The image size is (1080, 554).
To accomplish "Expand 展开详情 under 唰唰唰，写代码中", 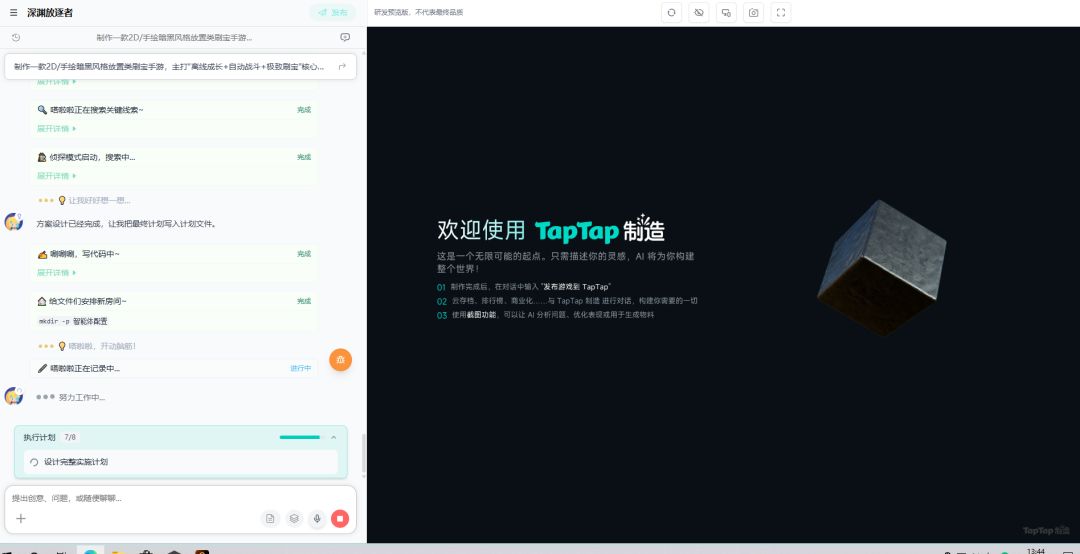I will coord(56,273).
